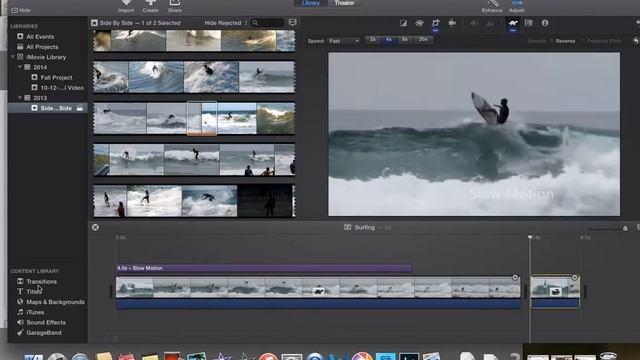Open the Speed Fast dropdown
This screenshot has height=360, width=640.
344,41
